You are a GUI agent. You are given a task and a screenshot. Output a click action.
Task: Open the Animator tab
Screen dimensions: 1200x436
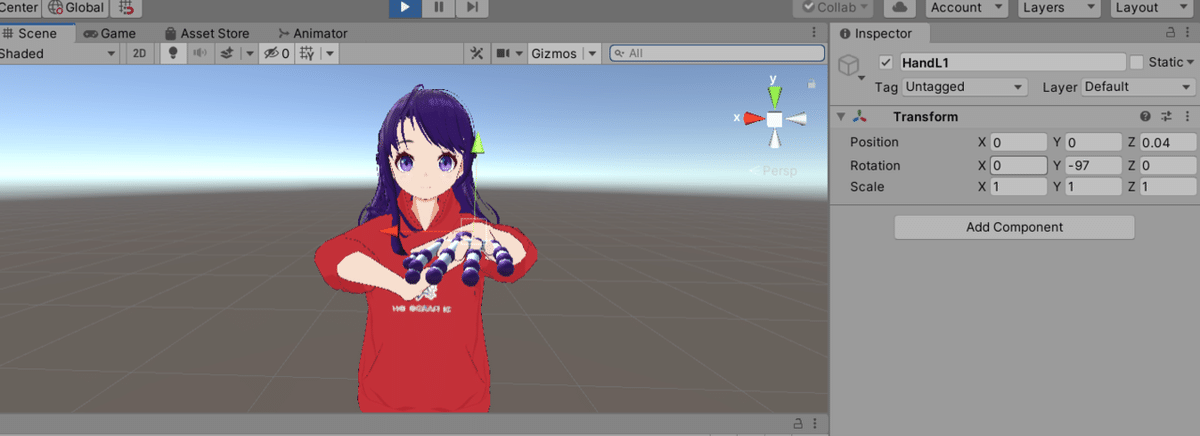click(313, 33)
